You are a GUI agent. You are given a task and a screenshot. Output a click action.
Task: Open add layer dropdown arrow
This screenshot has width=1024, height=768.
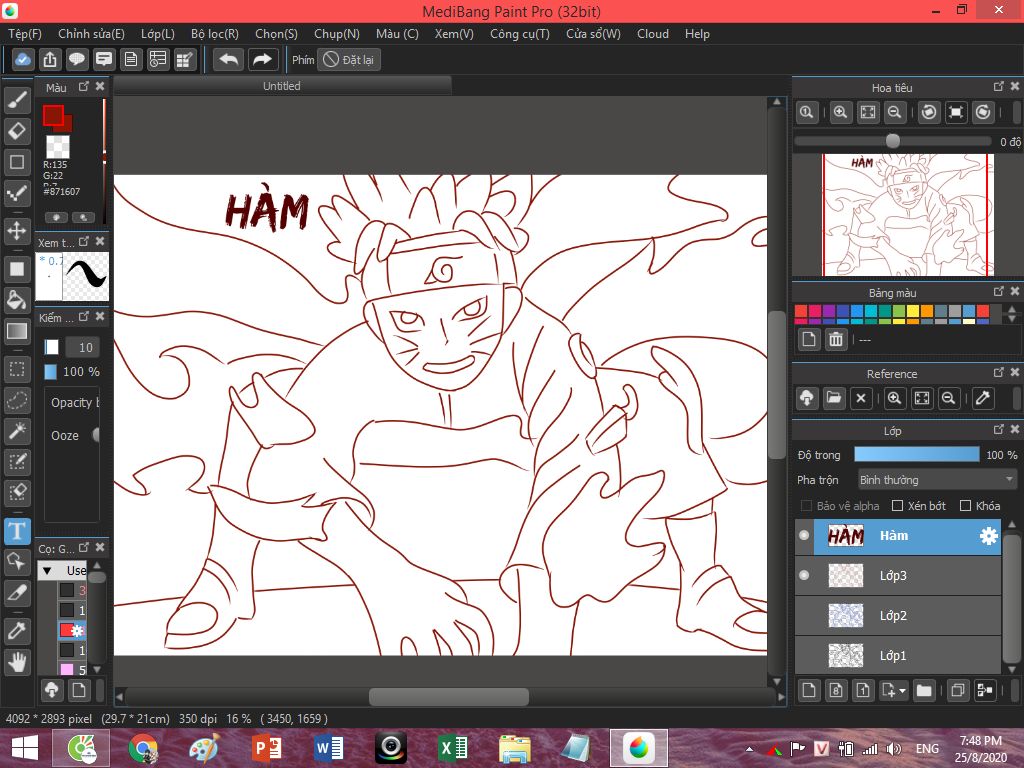[x=902, y=690]
